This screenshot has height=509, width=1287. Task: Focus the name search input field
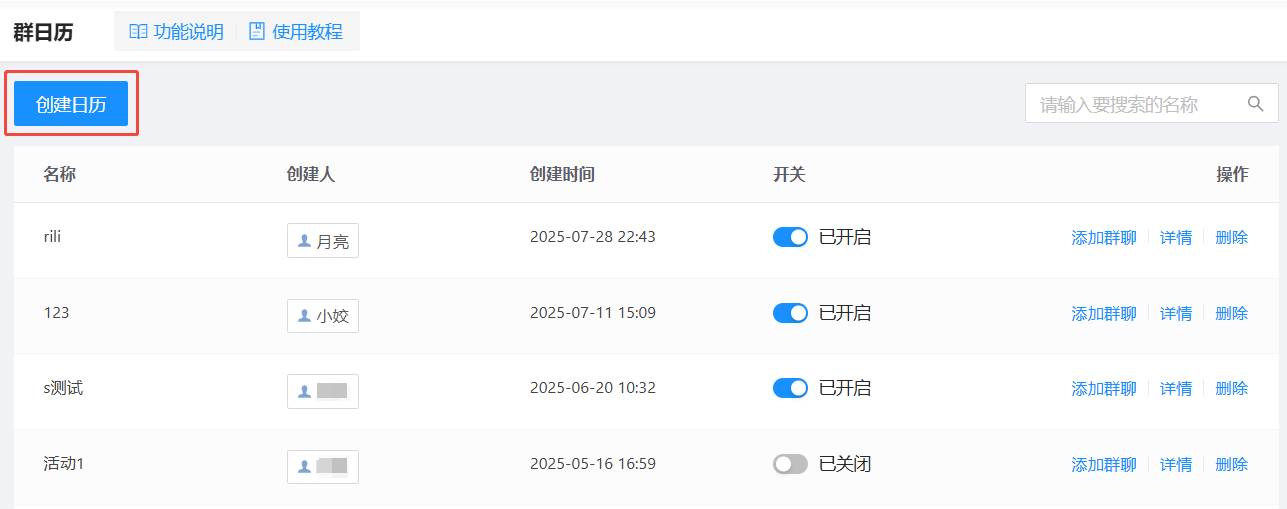click(1152, 104)
